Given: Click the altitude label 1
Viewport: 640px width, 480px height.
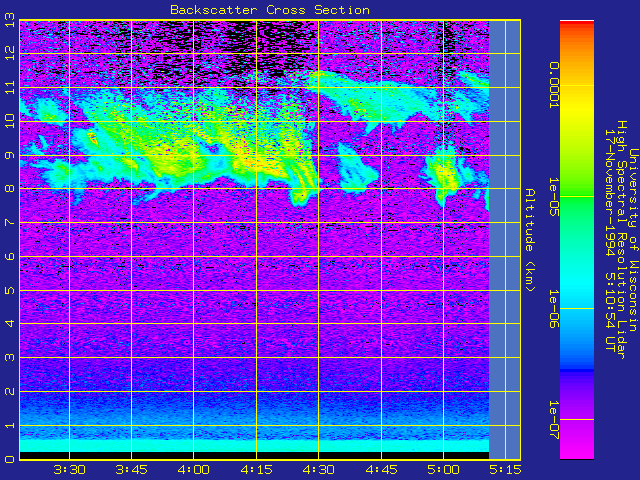Looking at the screenshot, I should (10, 425).
